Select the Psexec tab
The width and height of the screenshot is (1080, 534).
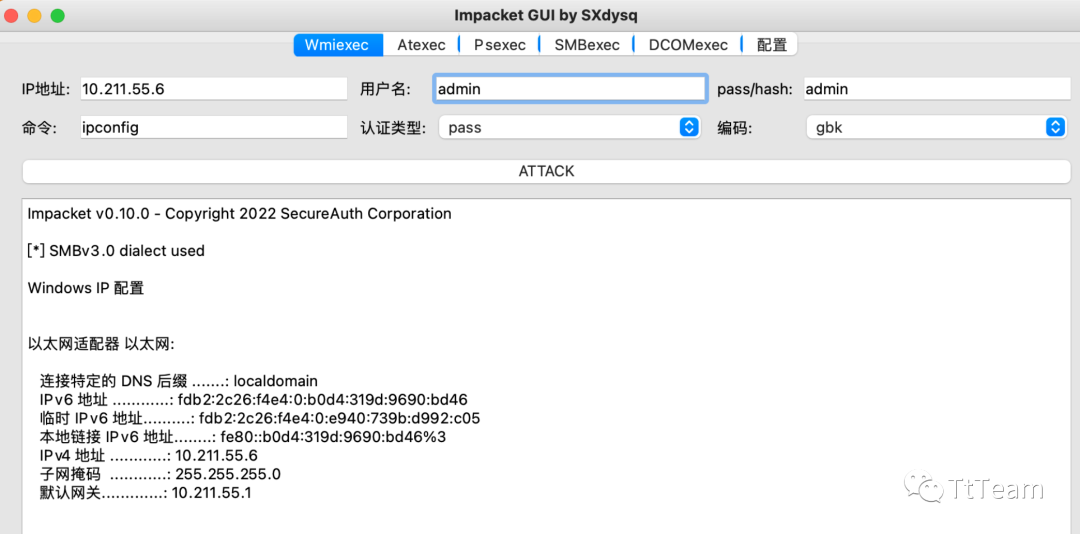pos(499,45)
